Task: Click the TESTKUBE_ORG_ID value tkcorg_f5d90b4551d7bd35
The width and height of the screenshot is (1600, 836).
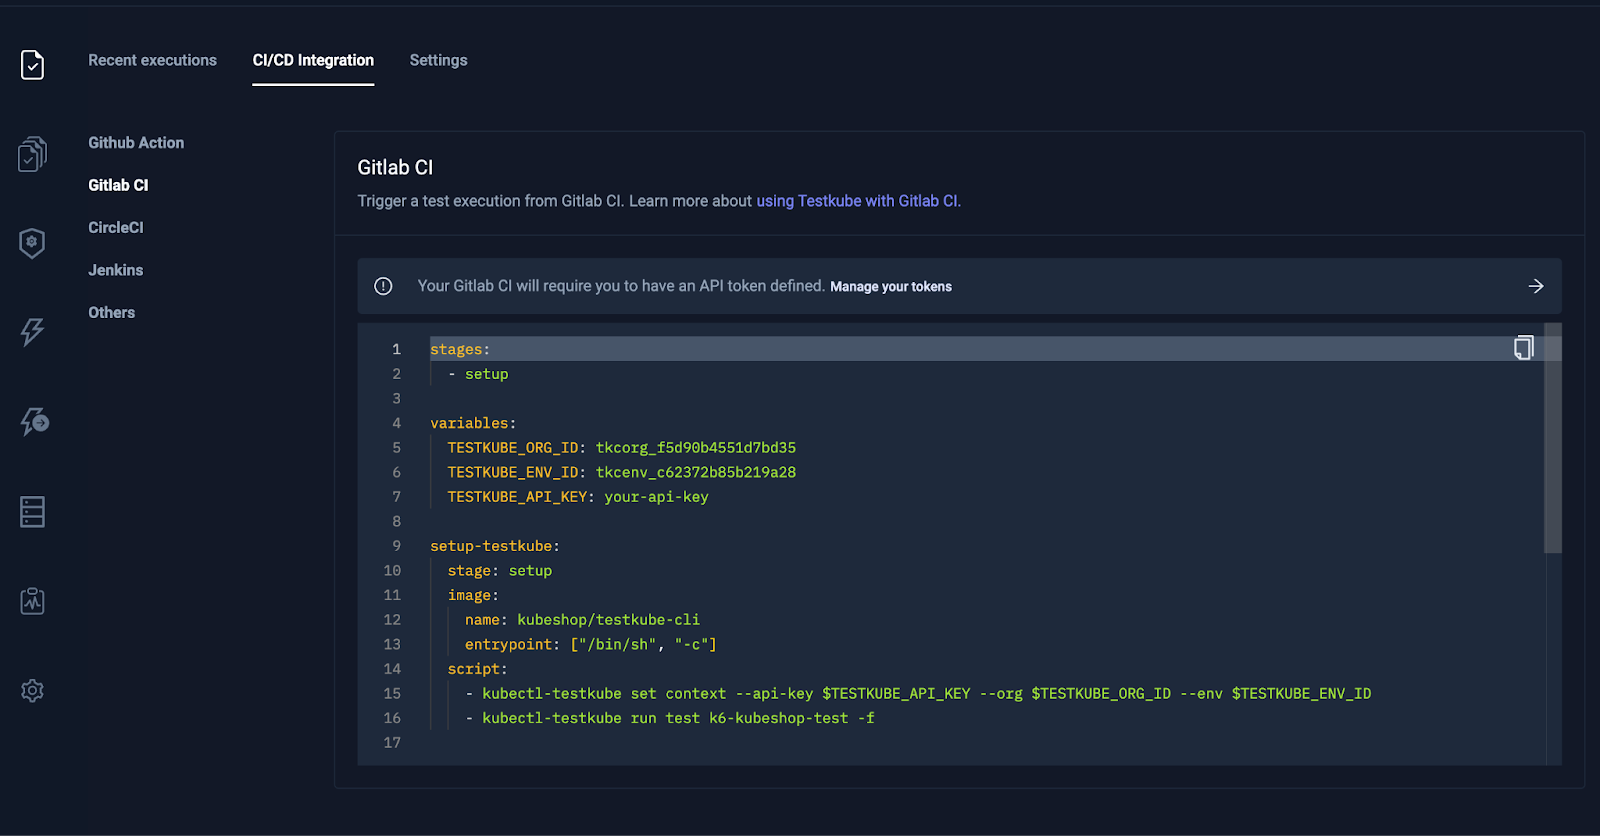Action: point(696,448)
